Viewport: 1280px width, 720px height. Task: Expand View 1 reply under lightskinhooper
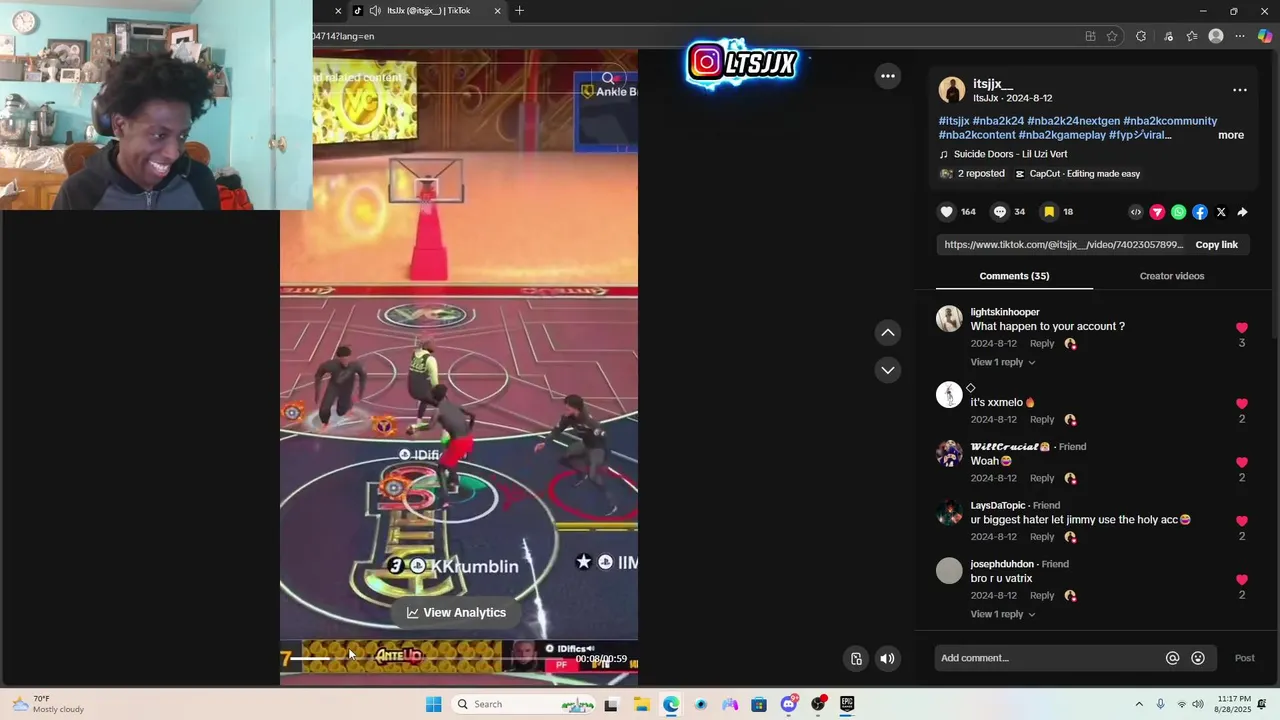point(1002,362)
